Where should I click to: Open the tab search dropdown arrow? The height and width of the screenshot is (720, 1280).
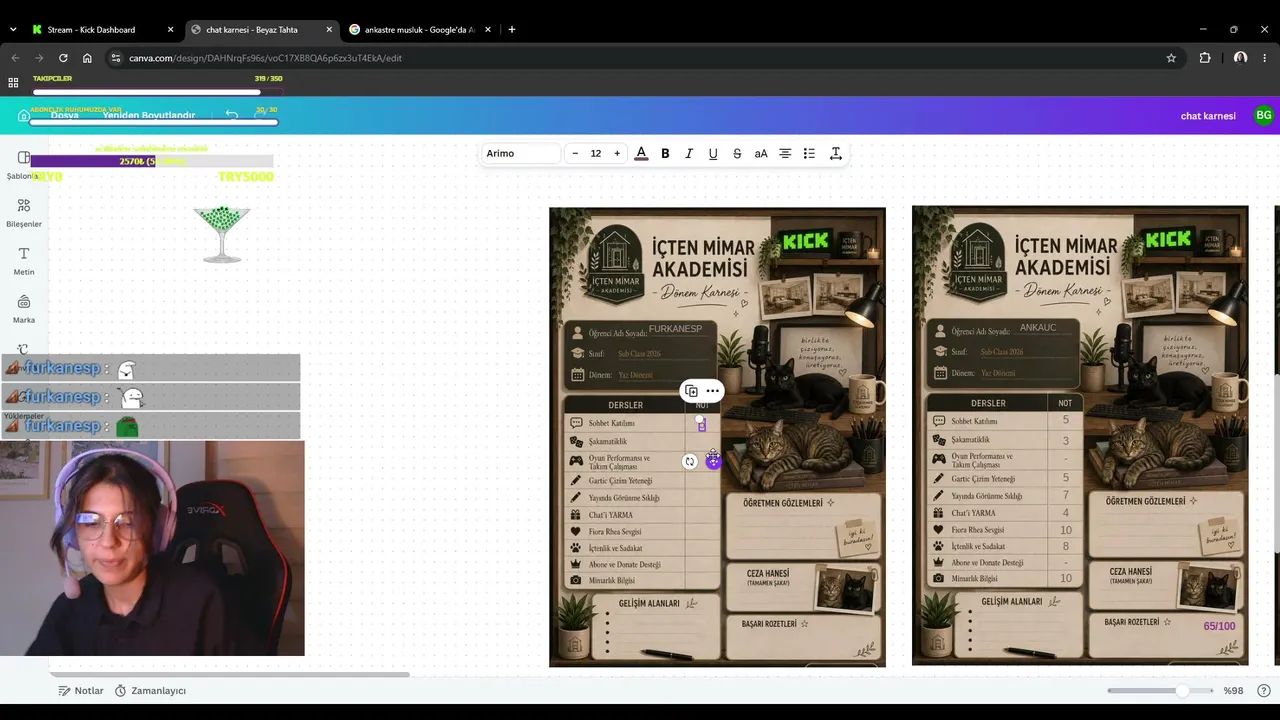(13, 30)
